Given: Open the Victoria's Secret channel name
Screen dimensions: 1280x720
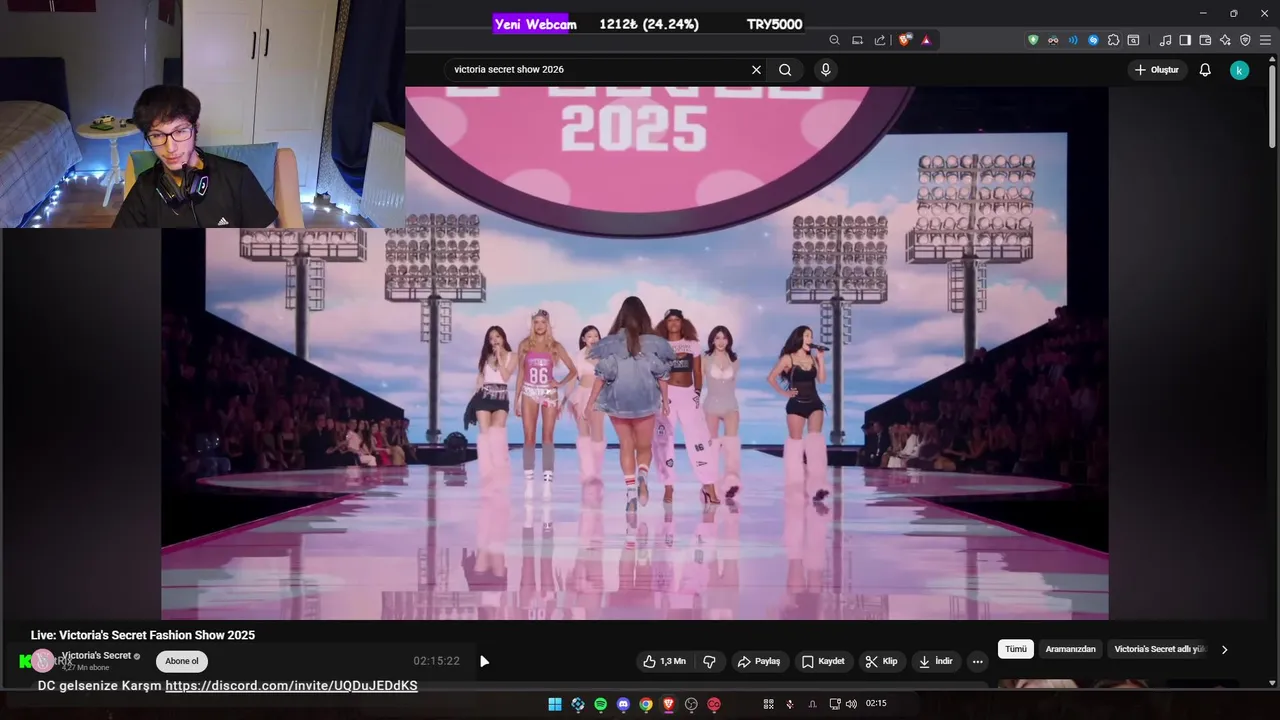Looking at the screenshot, I should (96, 656).
